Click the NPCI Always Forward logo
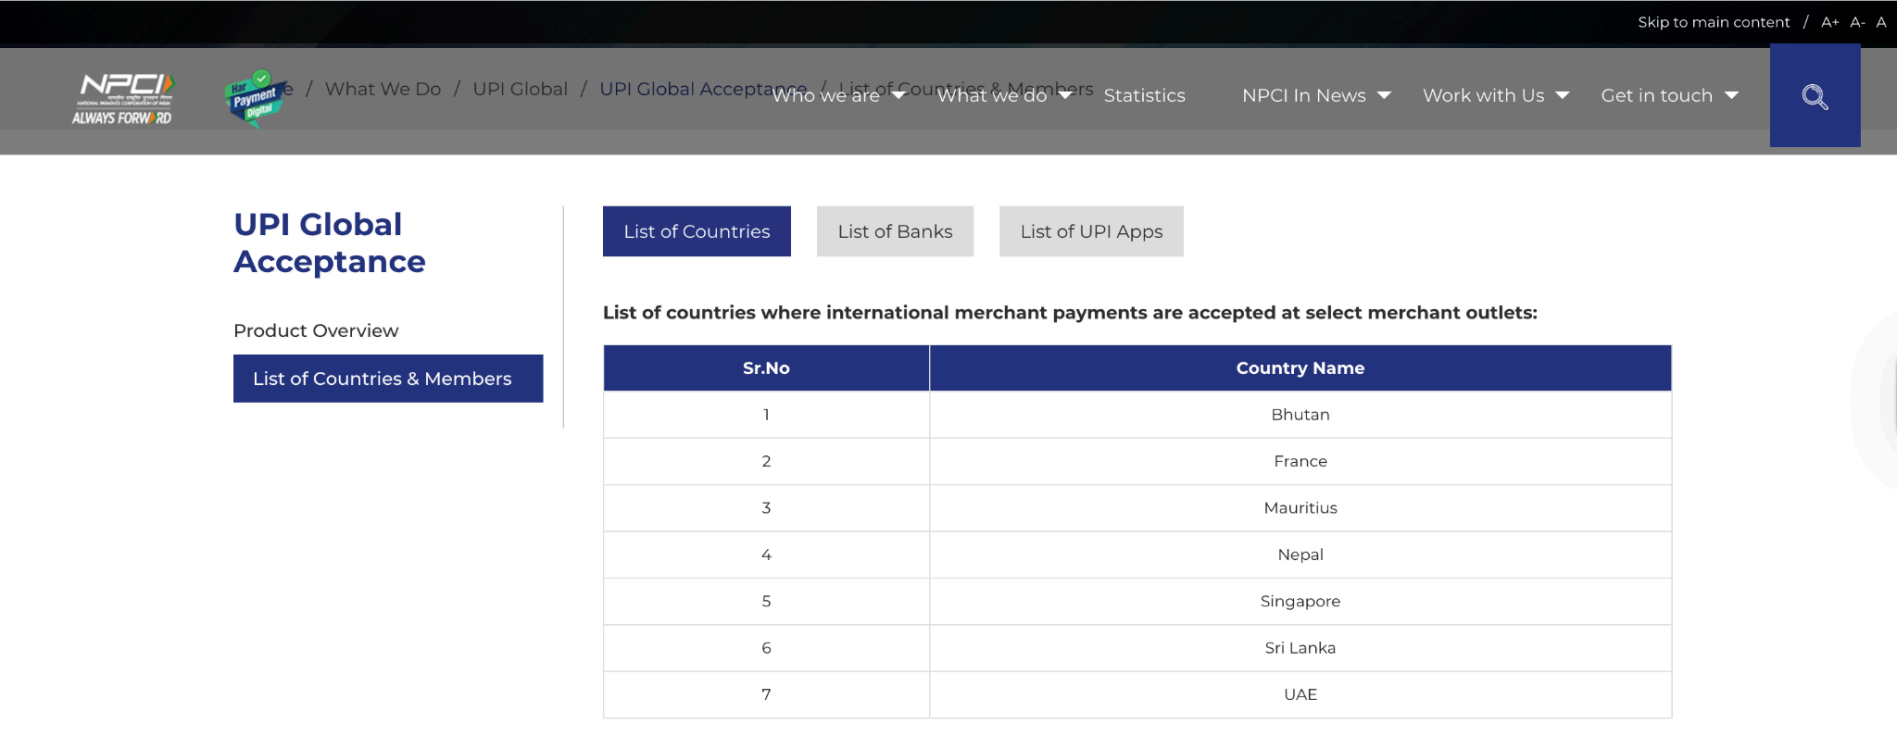This screenshot has height=750, width=1898. [x=122, y=98]
